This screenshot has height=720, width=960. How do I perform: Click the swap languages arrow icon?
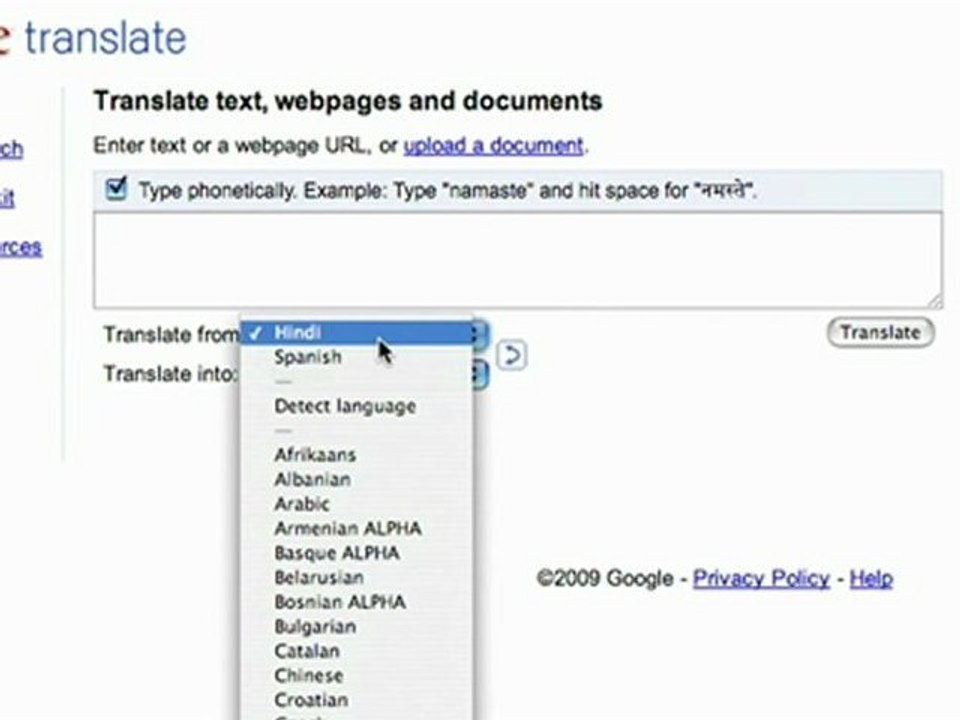[x=512, y=355]
